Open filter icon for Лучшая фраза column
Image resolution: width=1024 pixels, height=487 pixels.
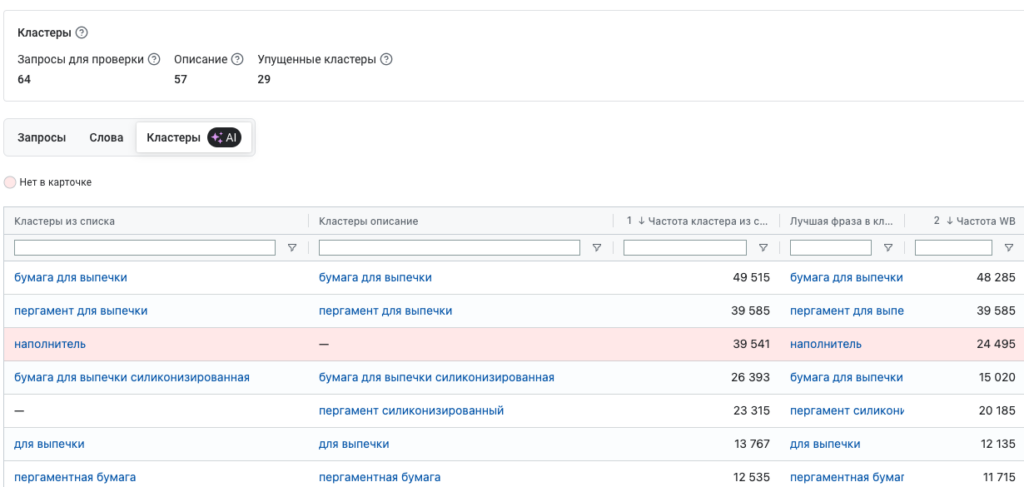pyautogui.click(x=888, y=248)
